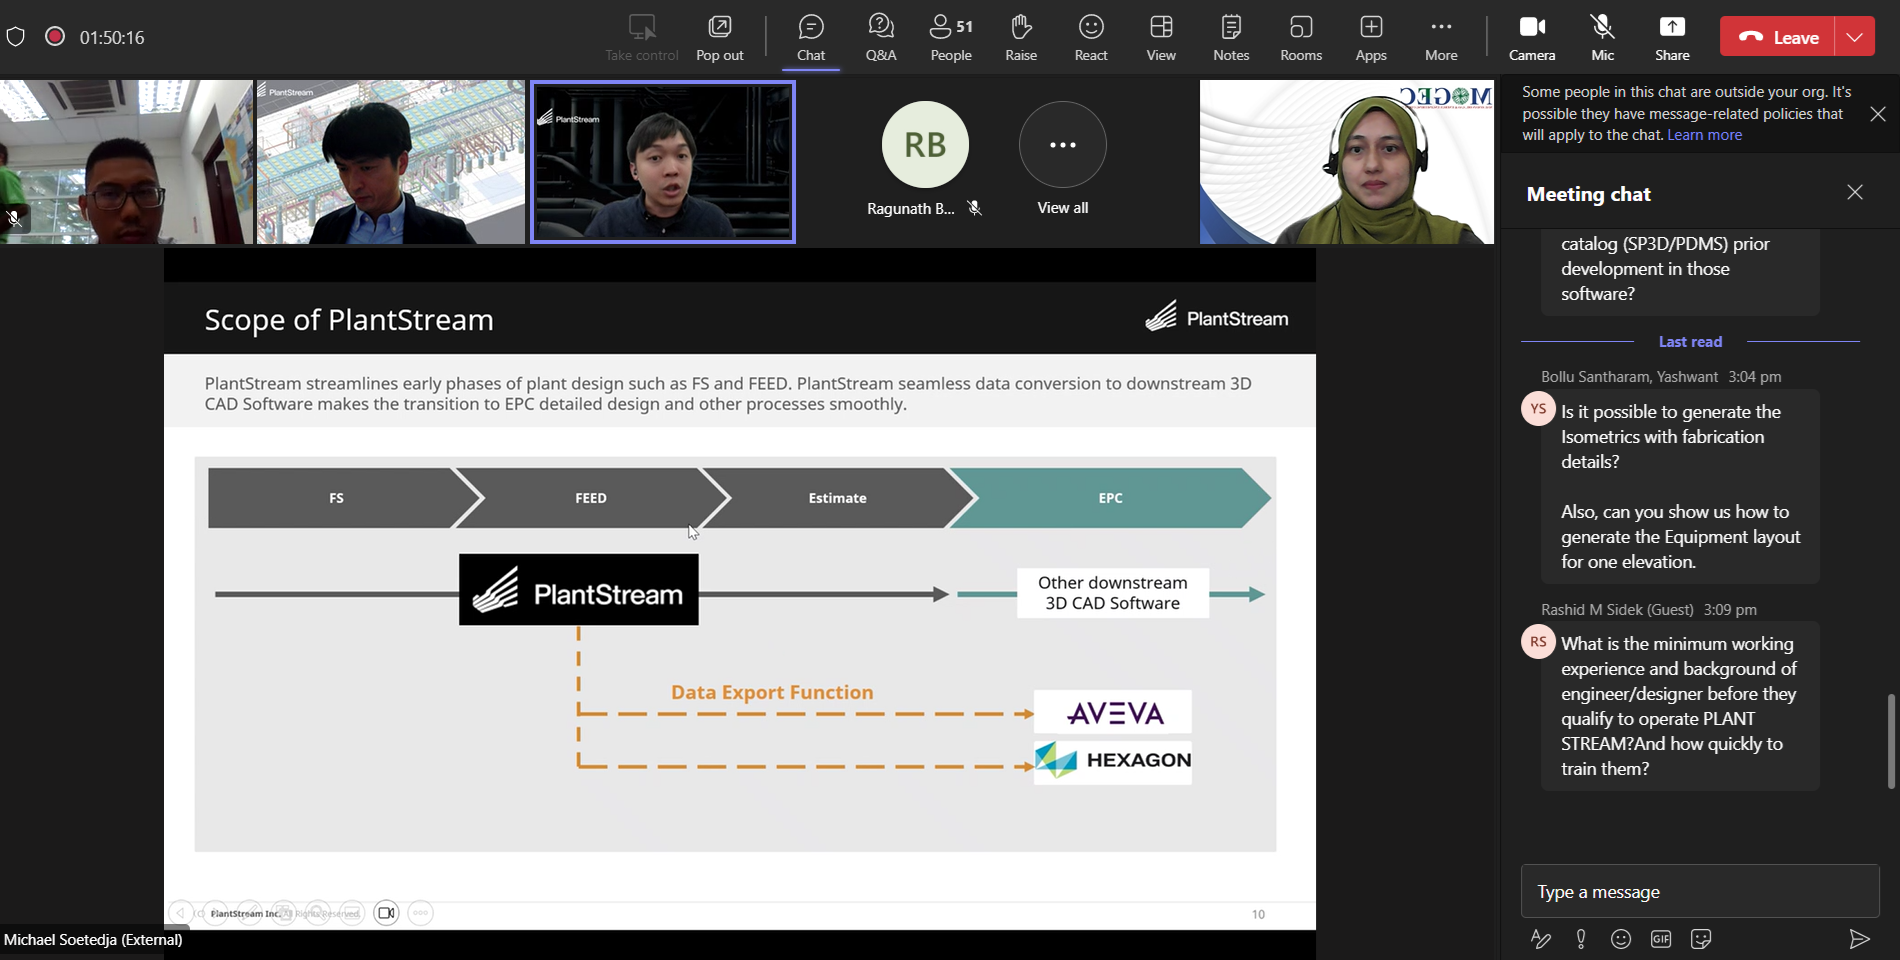Open the message Format options
Image resolution: width=1900 pixels, height=960 pixels.
point(1540,939)
